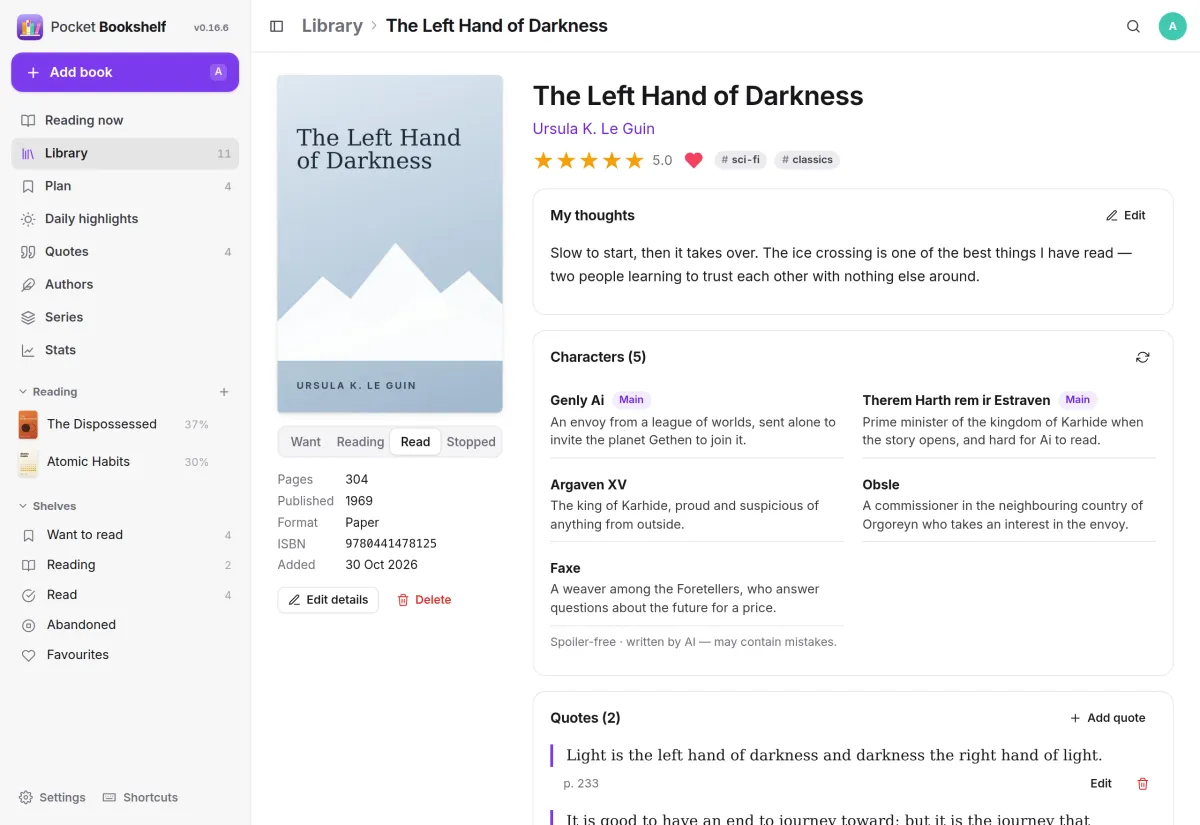Open the Quotes section in the sidebar
The image size is (1200, 825).
pos(125,252)
